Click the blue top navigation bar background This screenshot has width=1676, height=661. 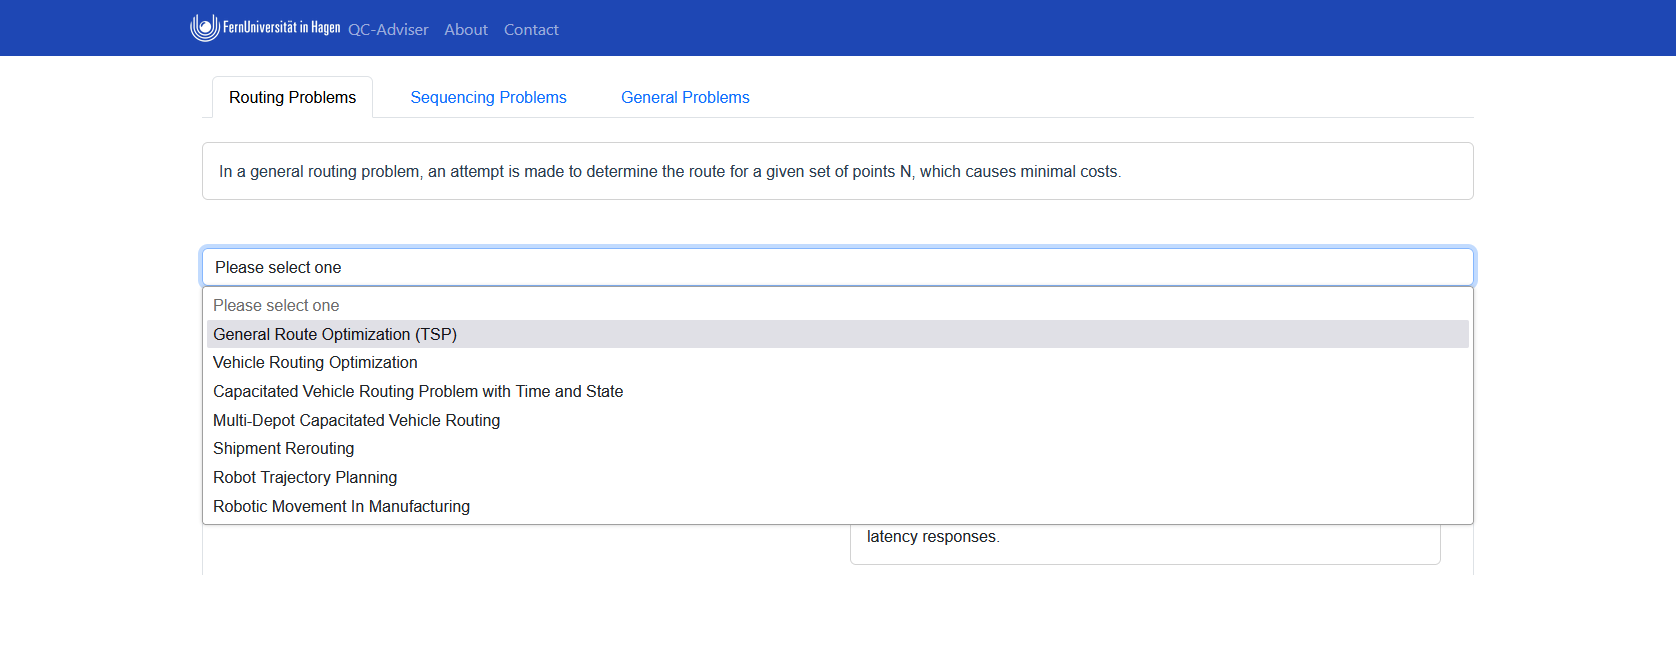point(1100,28)
